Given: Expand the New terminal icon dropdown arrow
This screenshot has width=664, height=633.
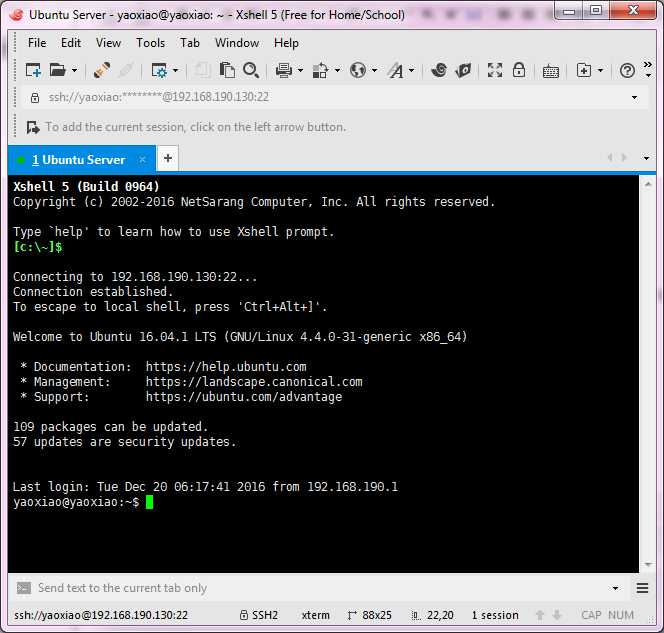Looking at the screenshot, I should 600,70.
